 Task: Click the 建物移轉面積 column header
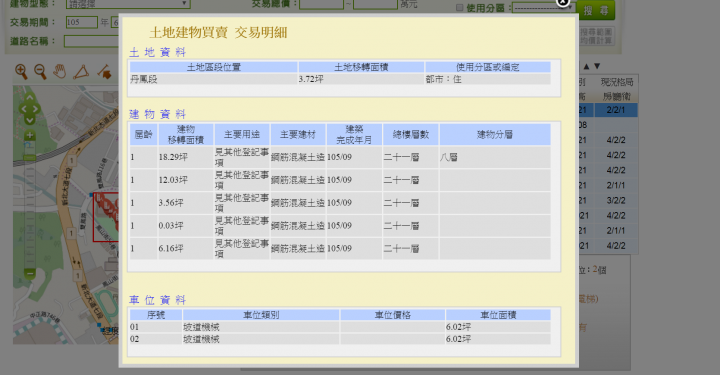(x=186, y=134)
